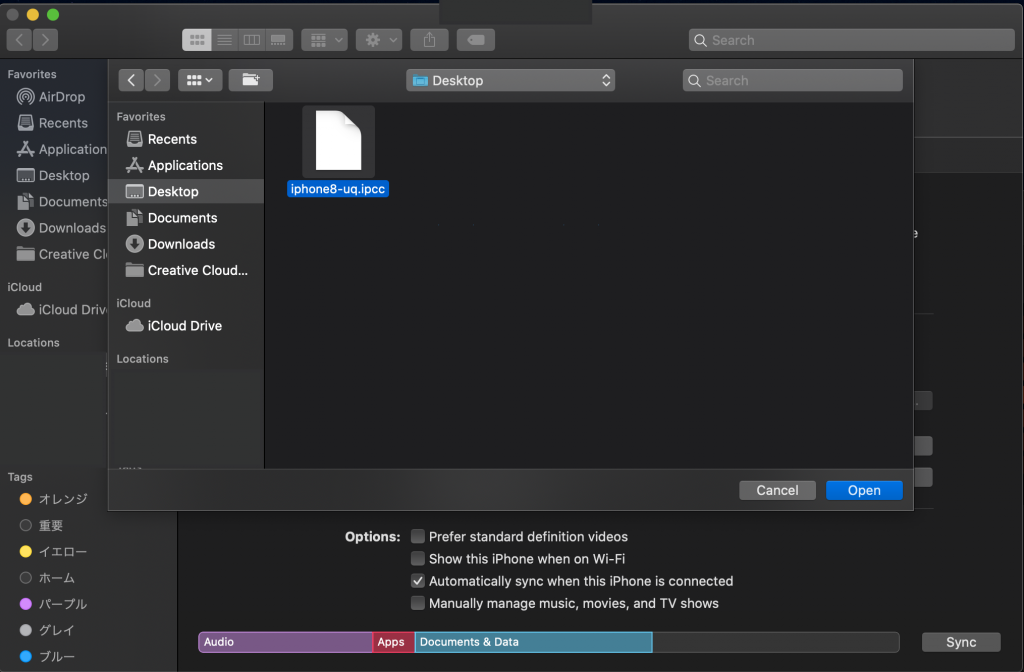This screenshot has height=672, width=1024.
Task: Open Recents in the dialog sidebar
Action: (x=186, y=139)
